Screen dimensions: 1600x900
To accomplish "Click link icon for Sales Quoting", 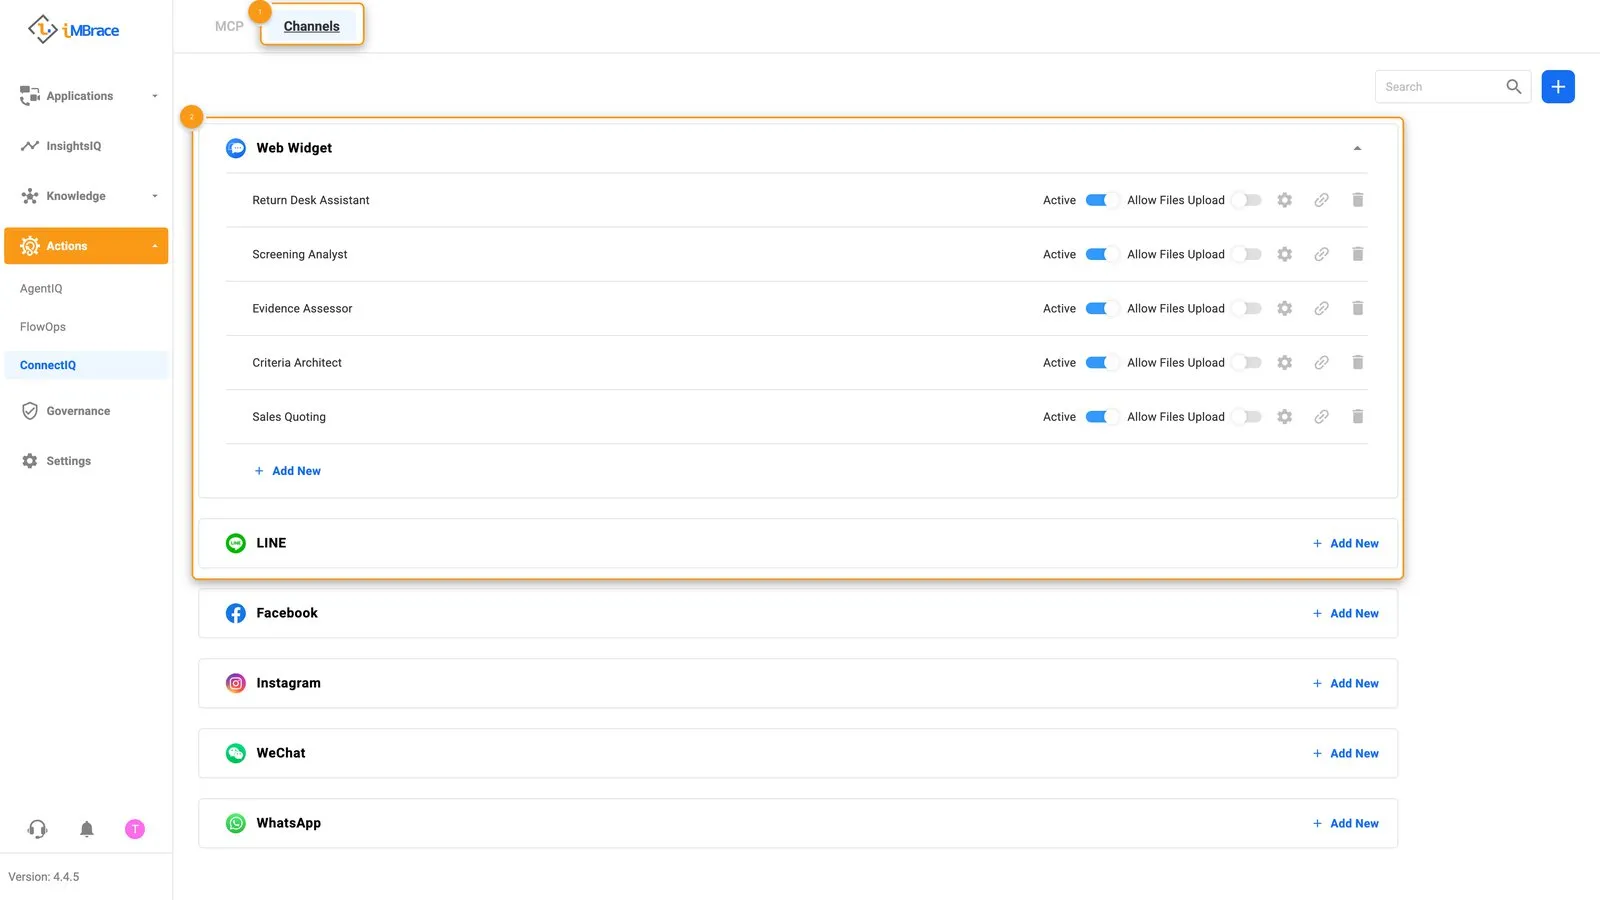I will coord(1321,416).
